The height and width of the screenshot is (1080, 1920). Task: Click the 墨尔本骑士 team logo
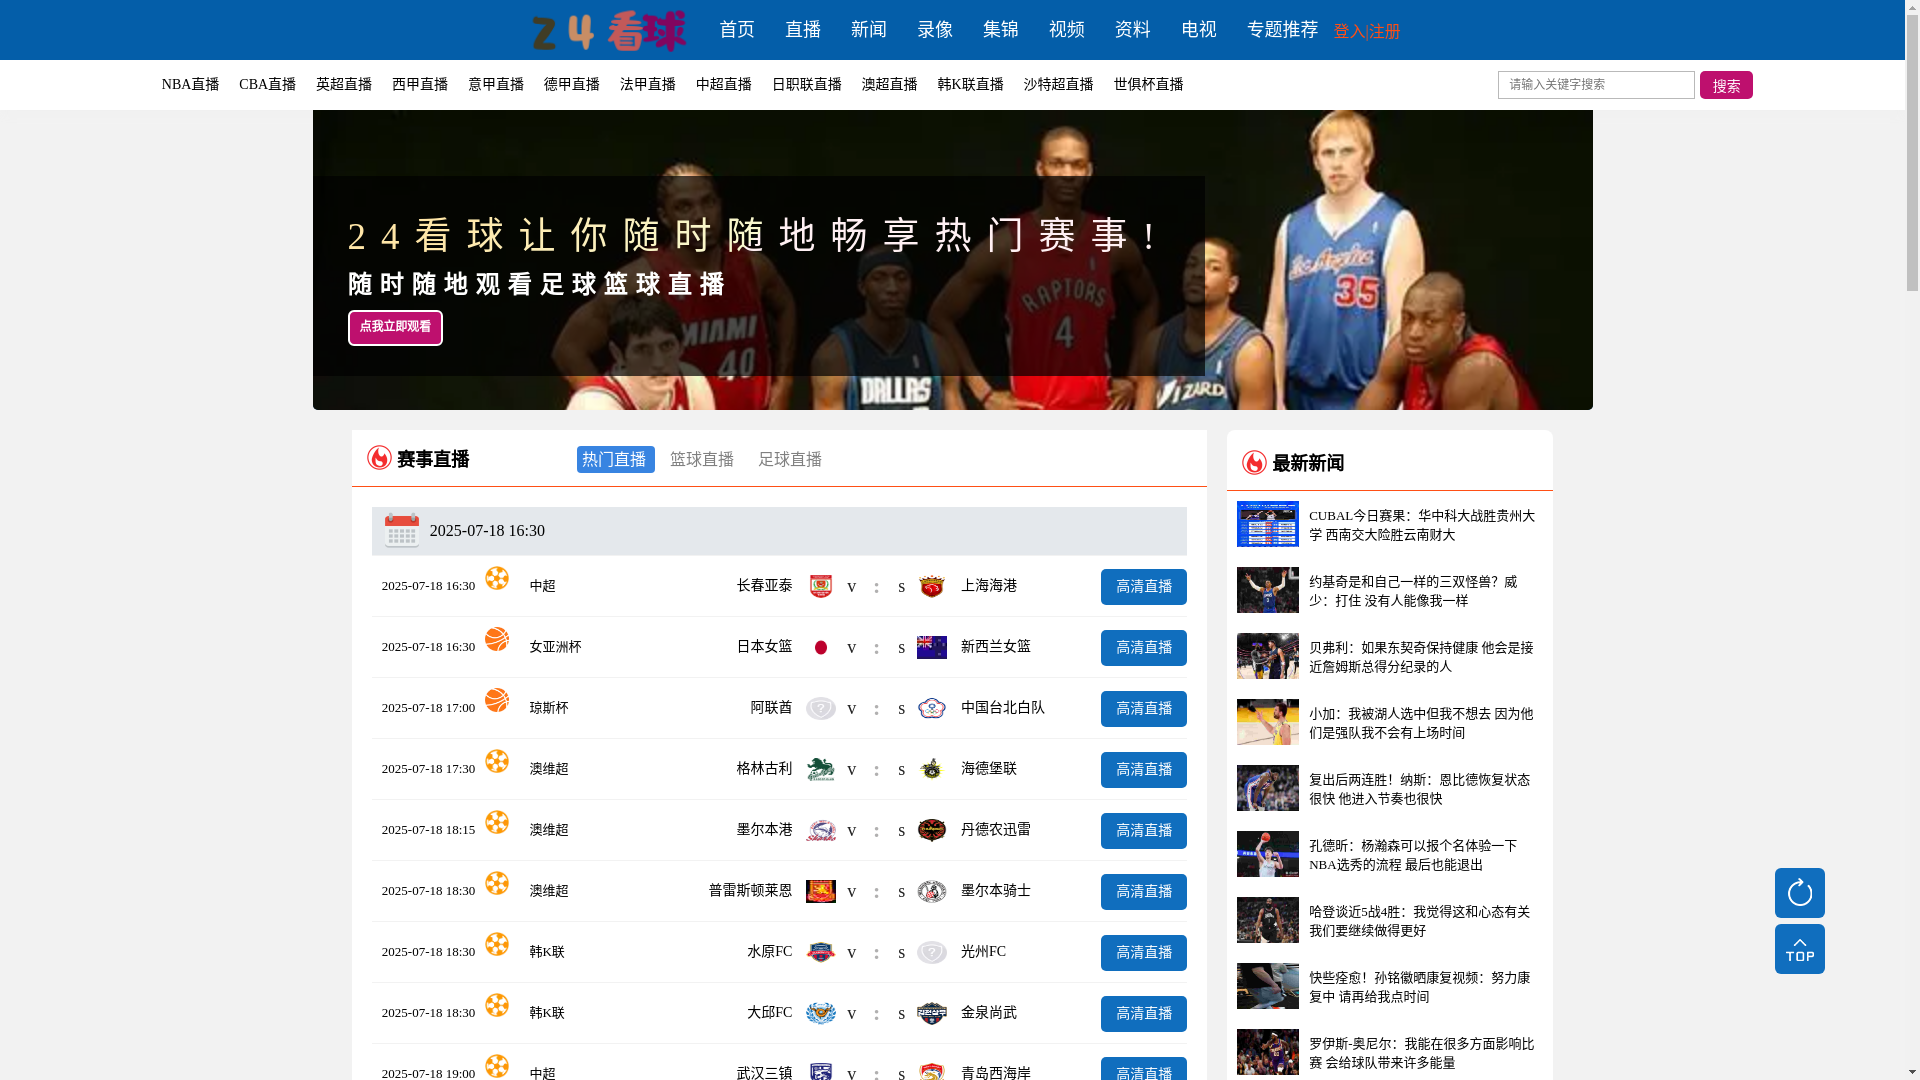click(932, 891)
